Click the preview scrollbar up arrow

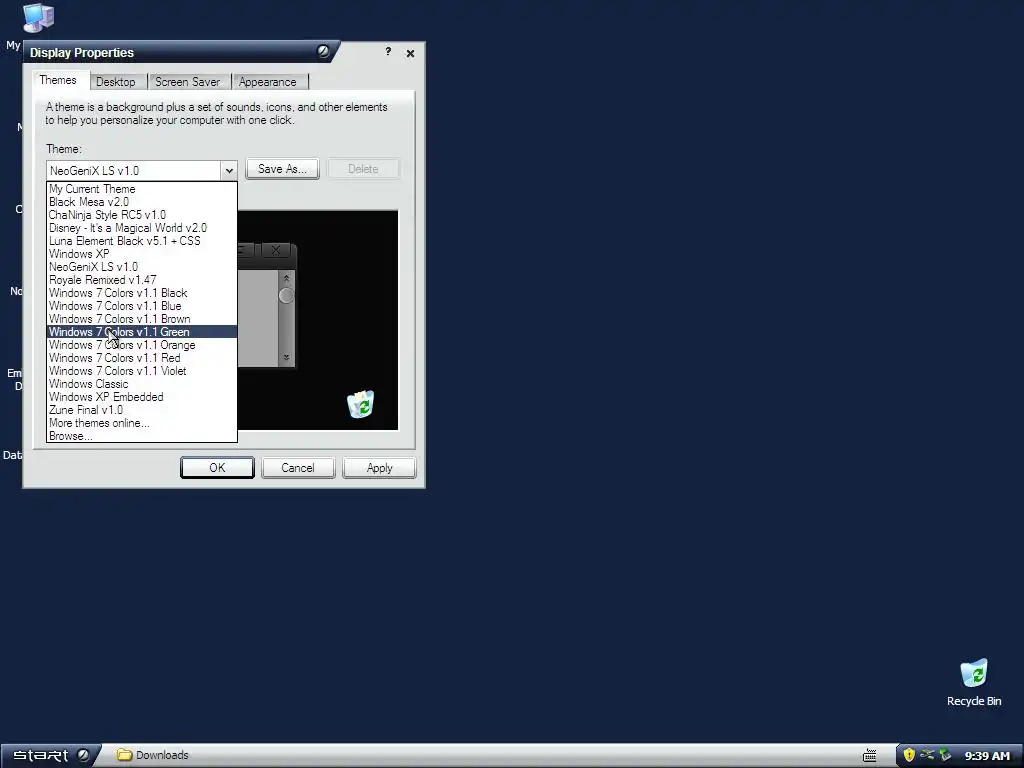pyautogui.click(x=286, y=279)
